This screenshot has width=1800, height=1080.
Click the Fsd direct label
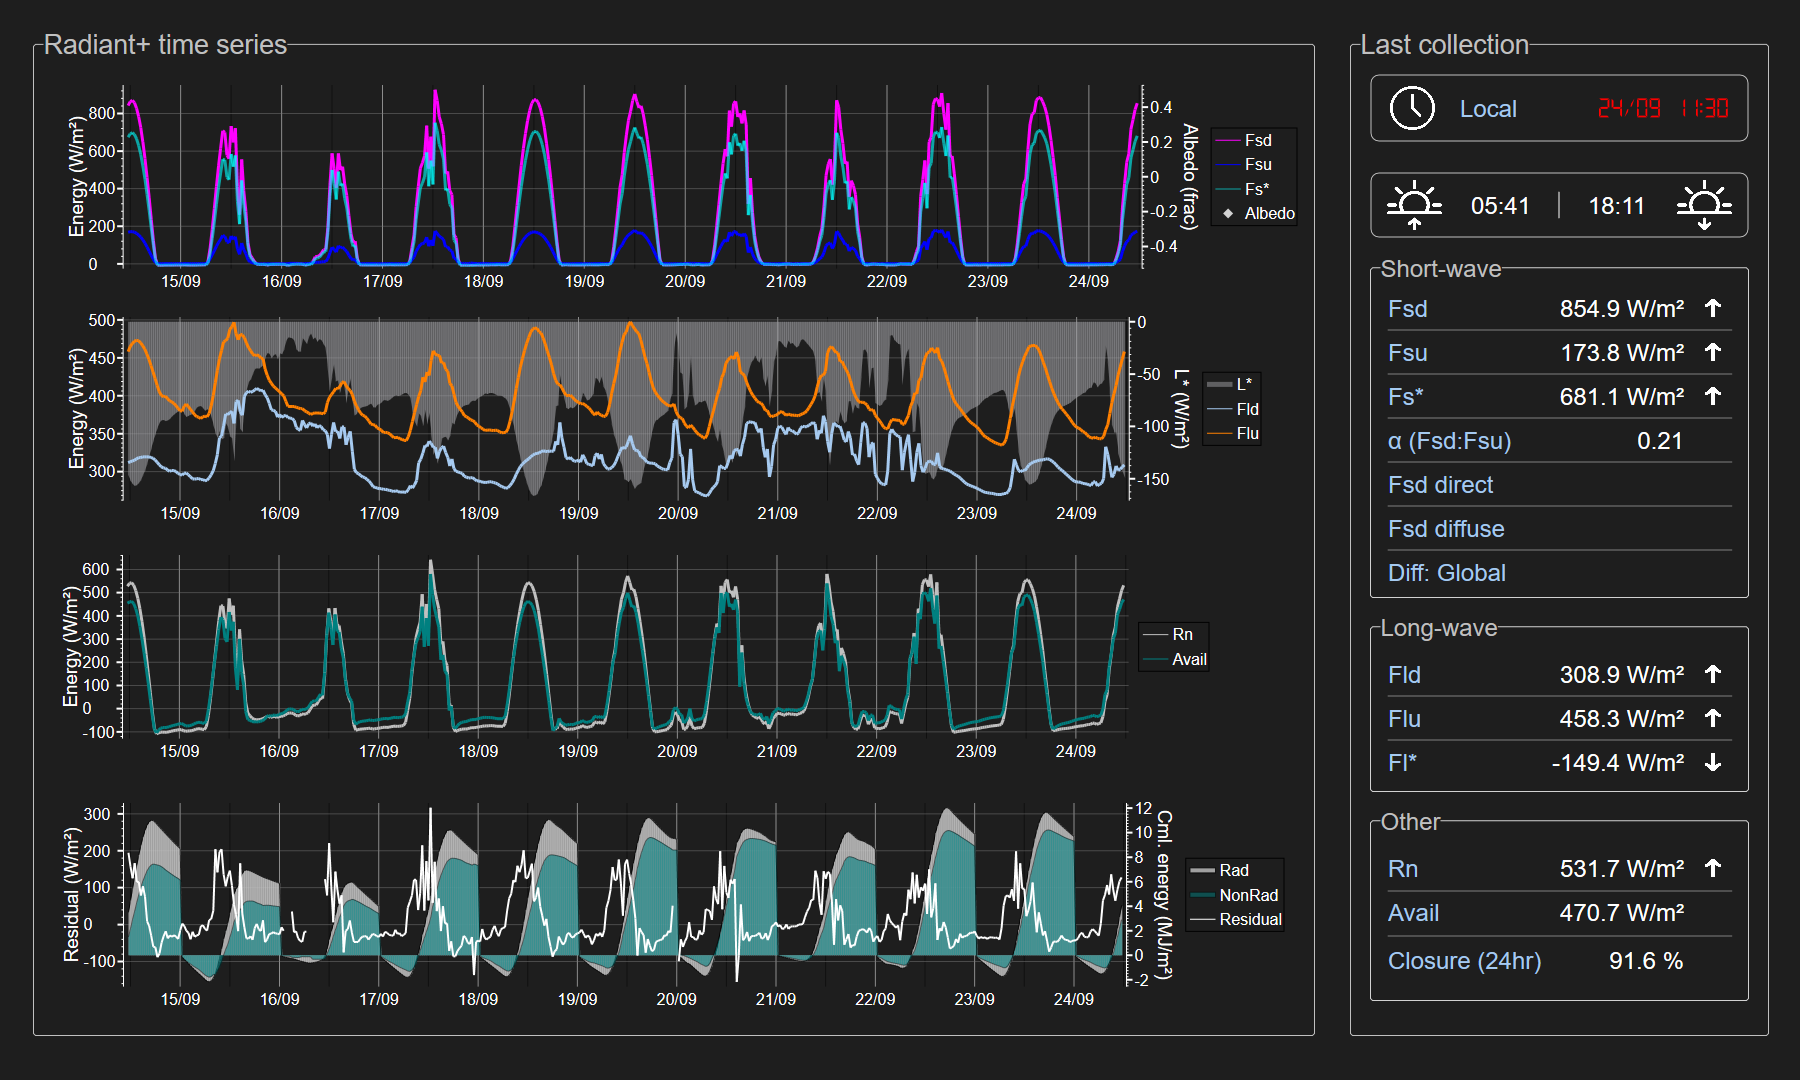(x=1440, y=485)
